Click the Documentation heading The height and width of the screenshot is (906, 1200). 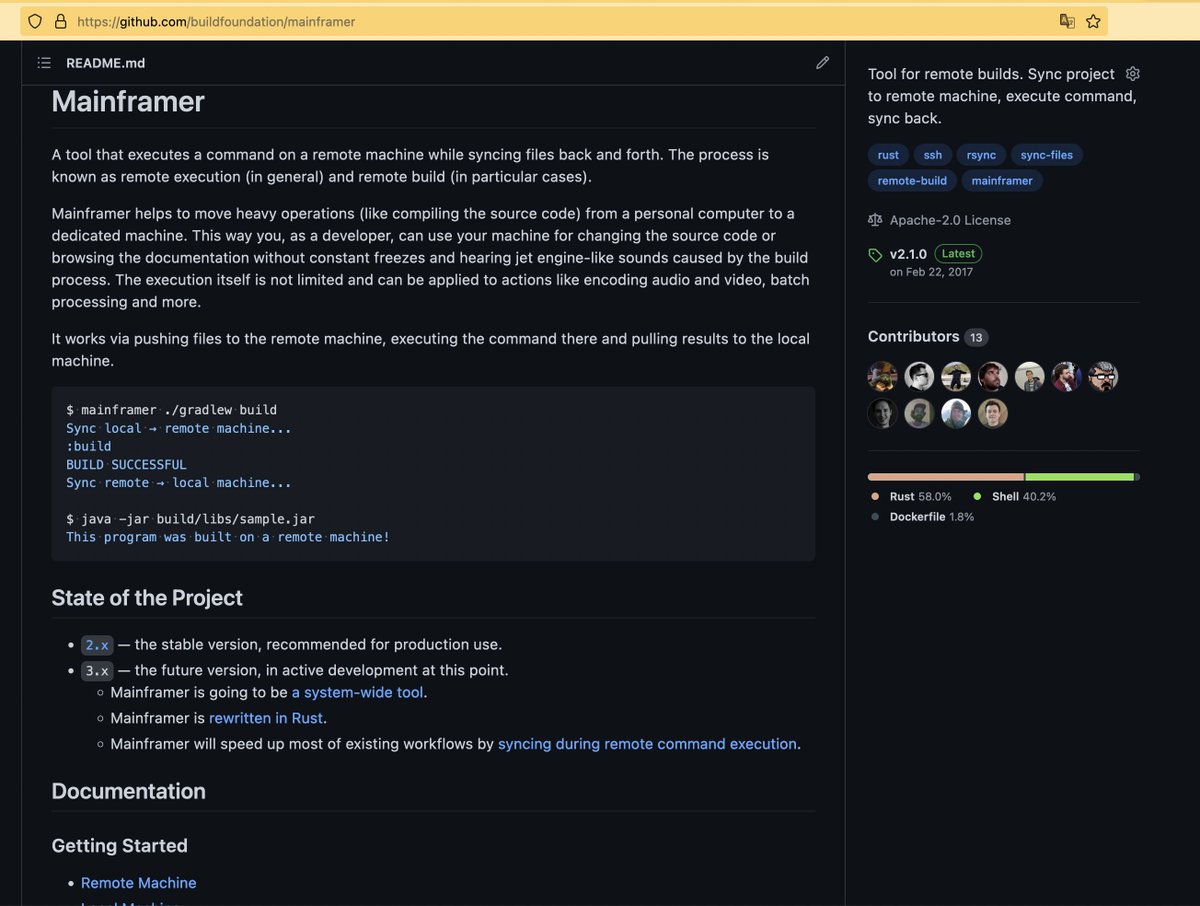coord(128,791)
